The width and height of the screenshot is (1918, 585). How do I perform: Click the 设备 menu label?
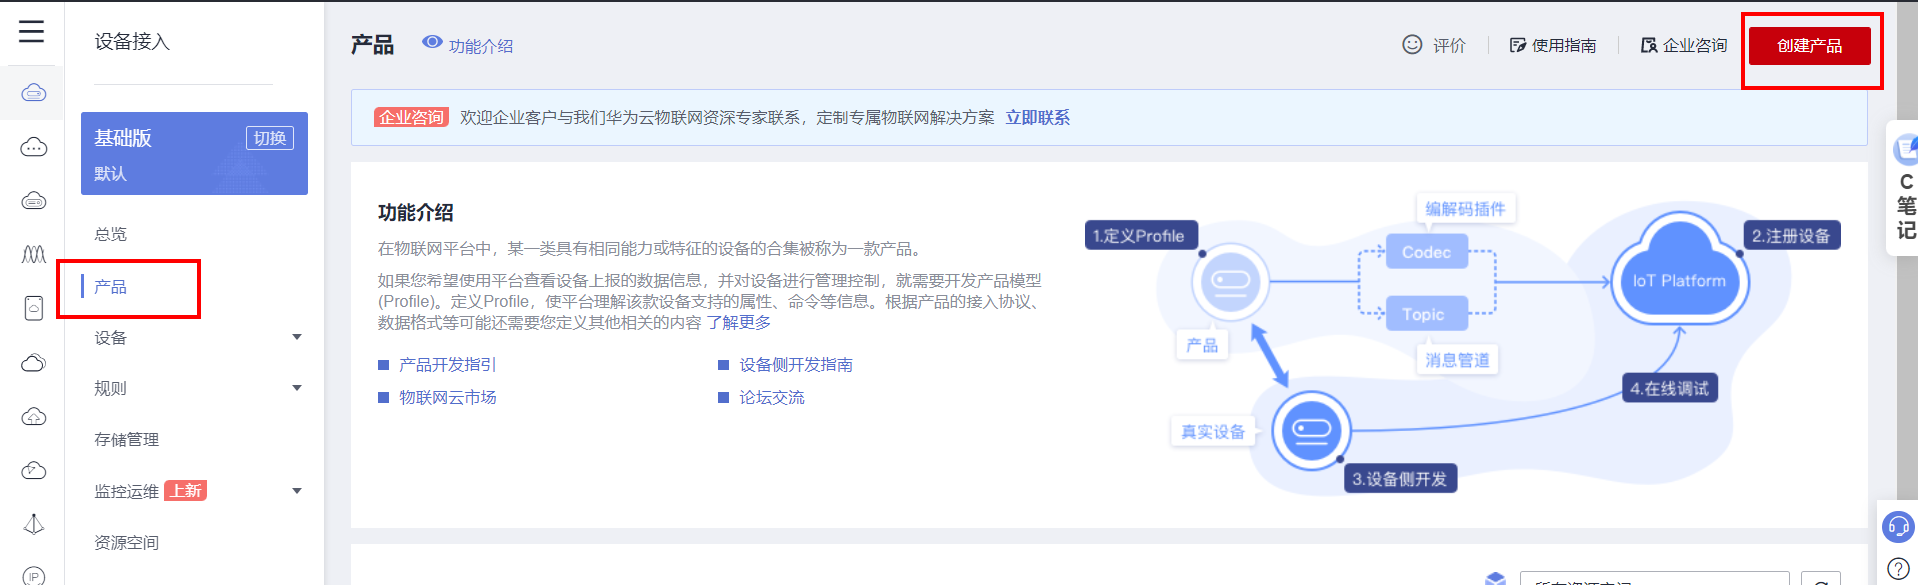(x=111, y=338)
